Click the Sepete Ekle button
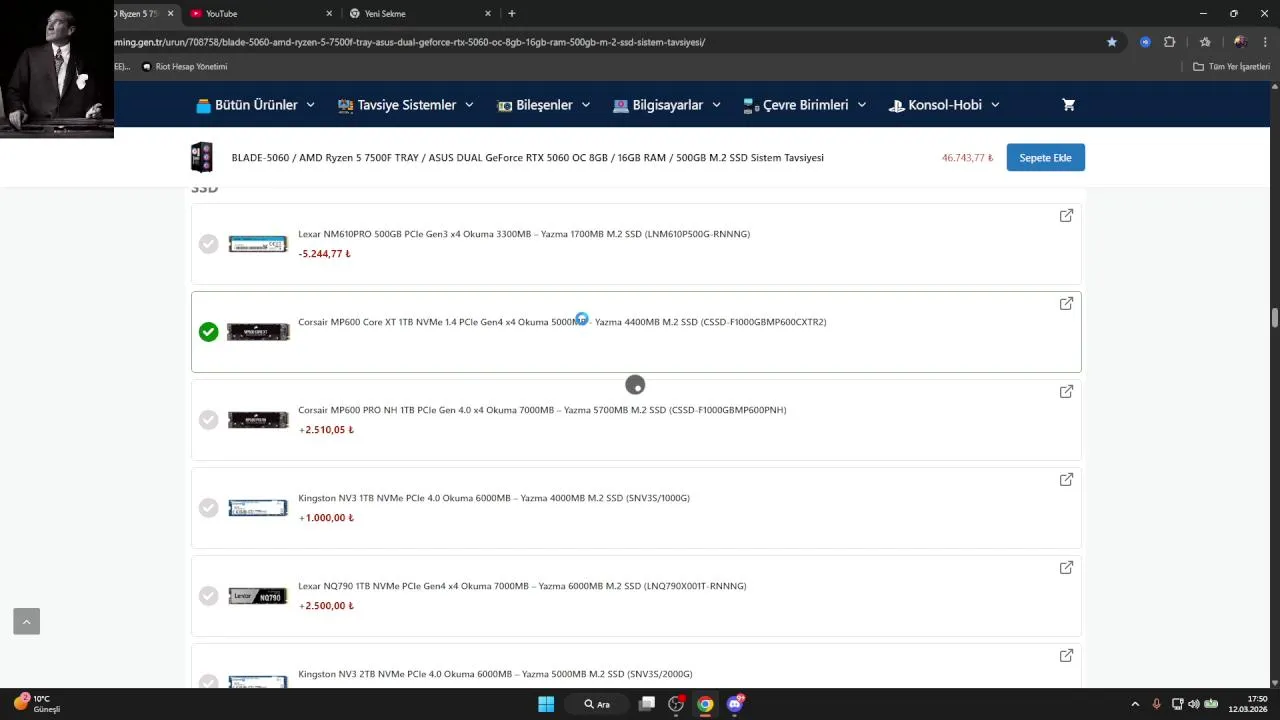The height and width of the screenshot is (720, 1280). [1045, 158]
